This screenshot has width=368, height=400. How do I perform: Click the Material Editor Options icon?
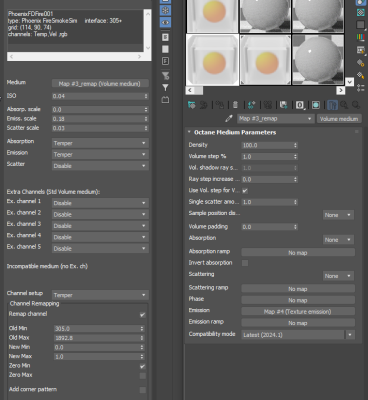click(x=360, y=63)
